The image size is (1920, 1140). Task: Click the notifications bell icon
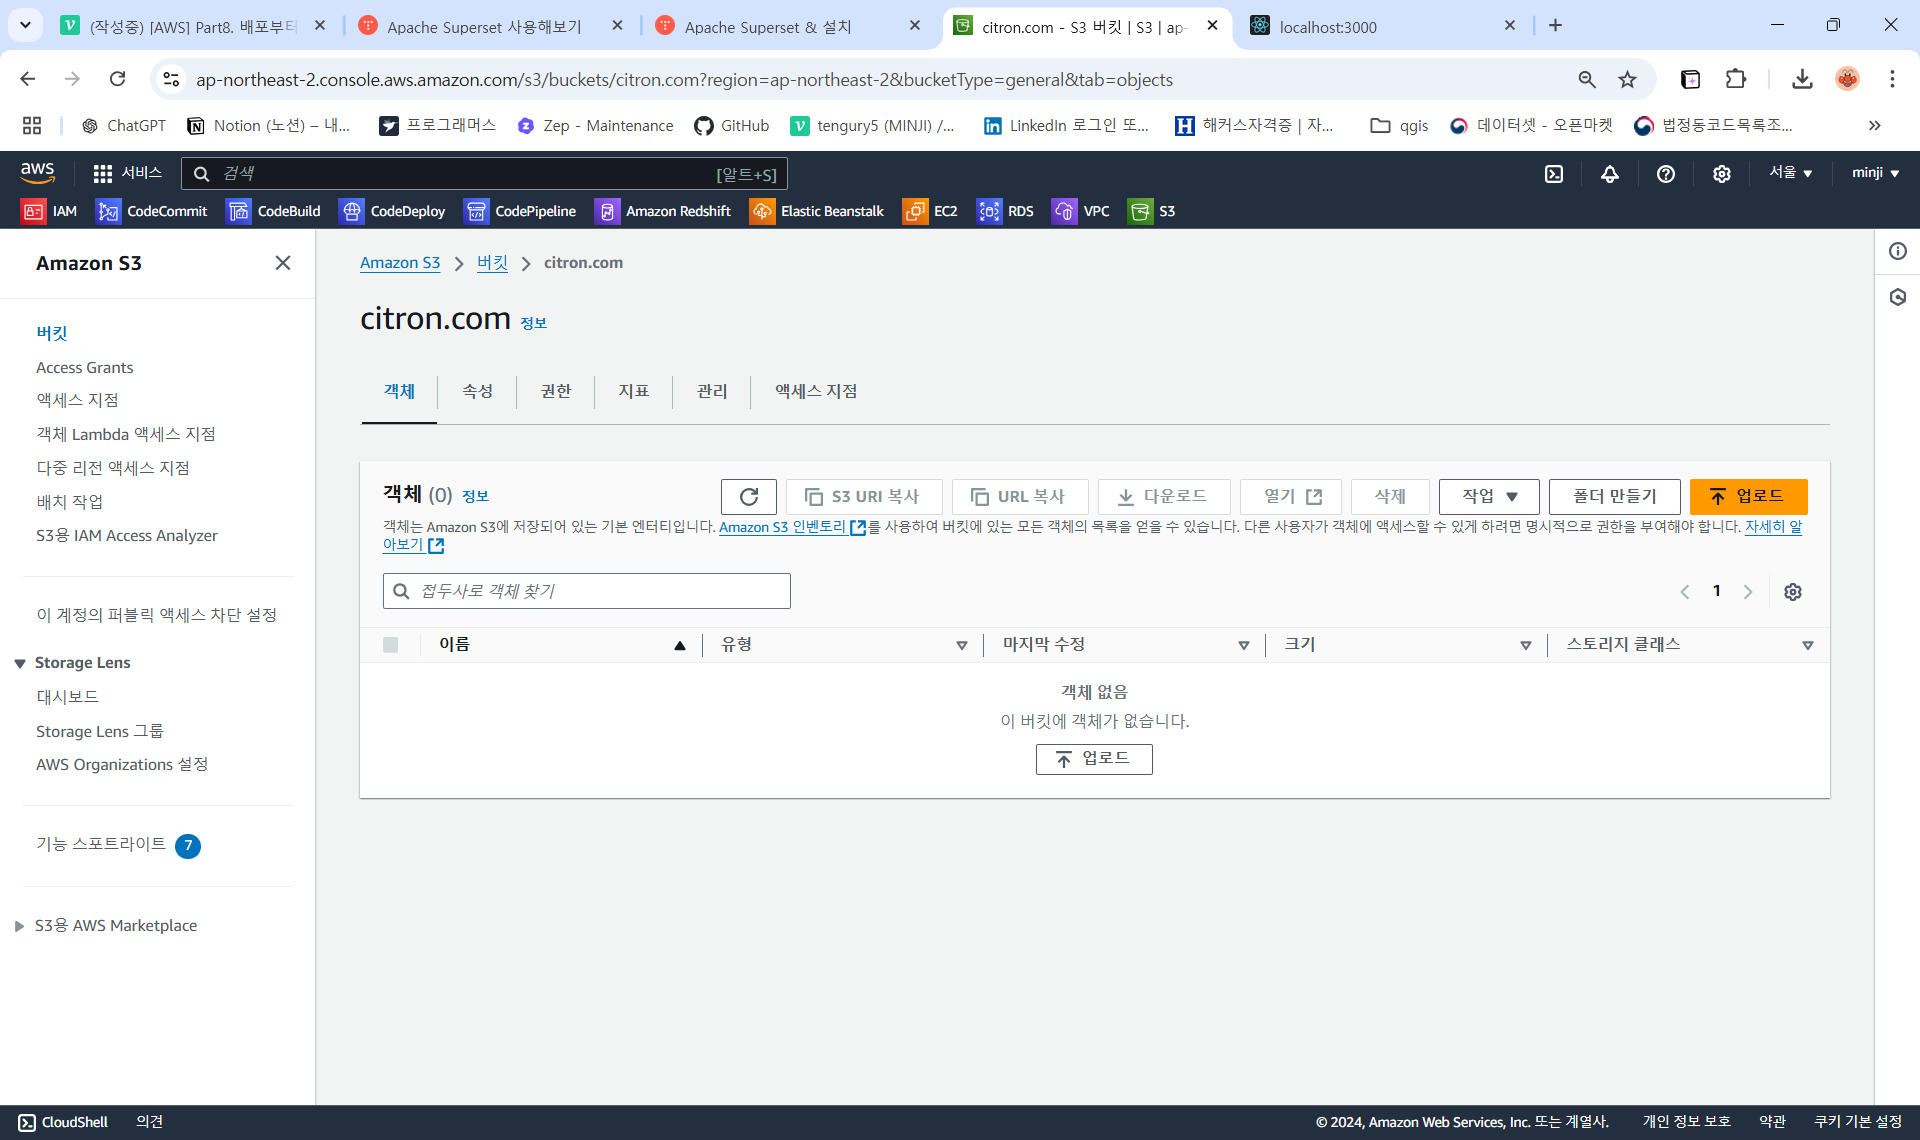[x=1610, y=174]
